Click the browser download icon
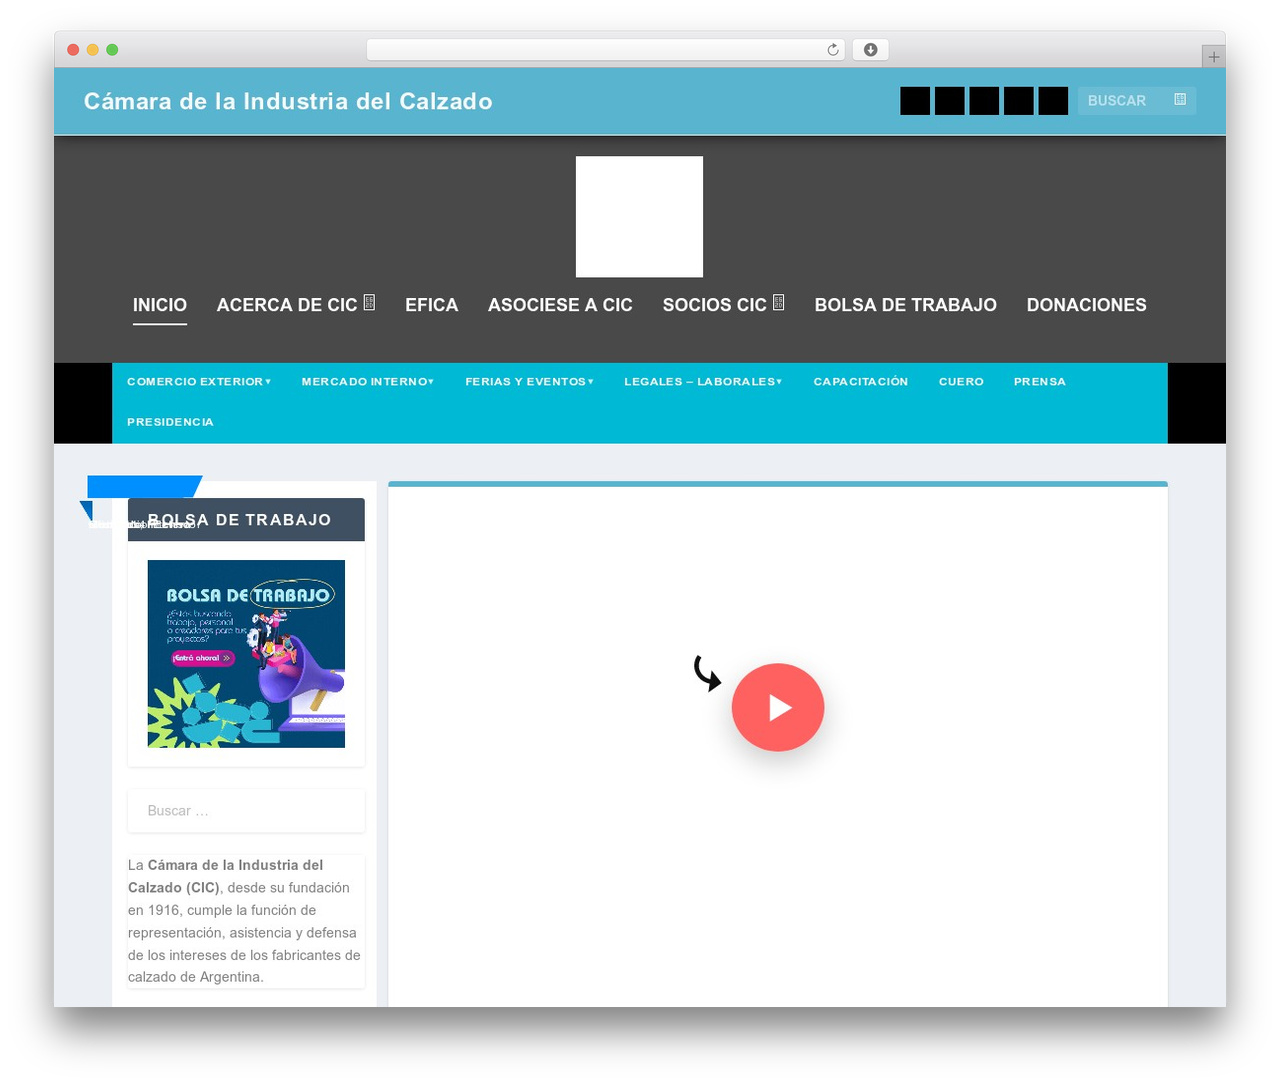 [x=870, y=50]
